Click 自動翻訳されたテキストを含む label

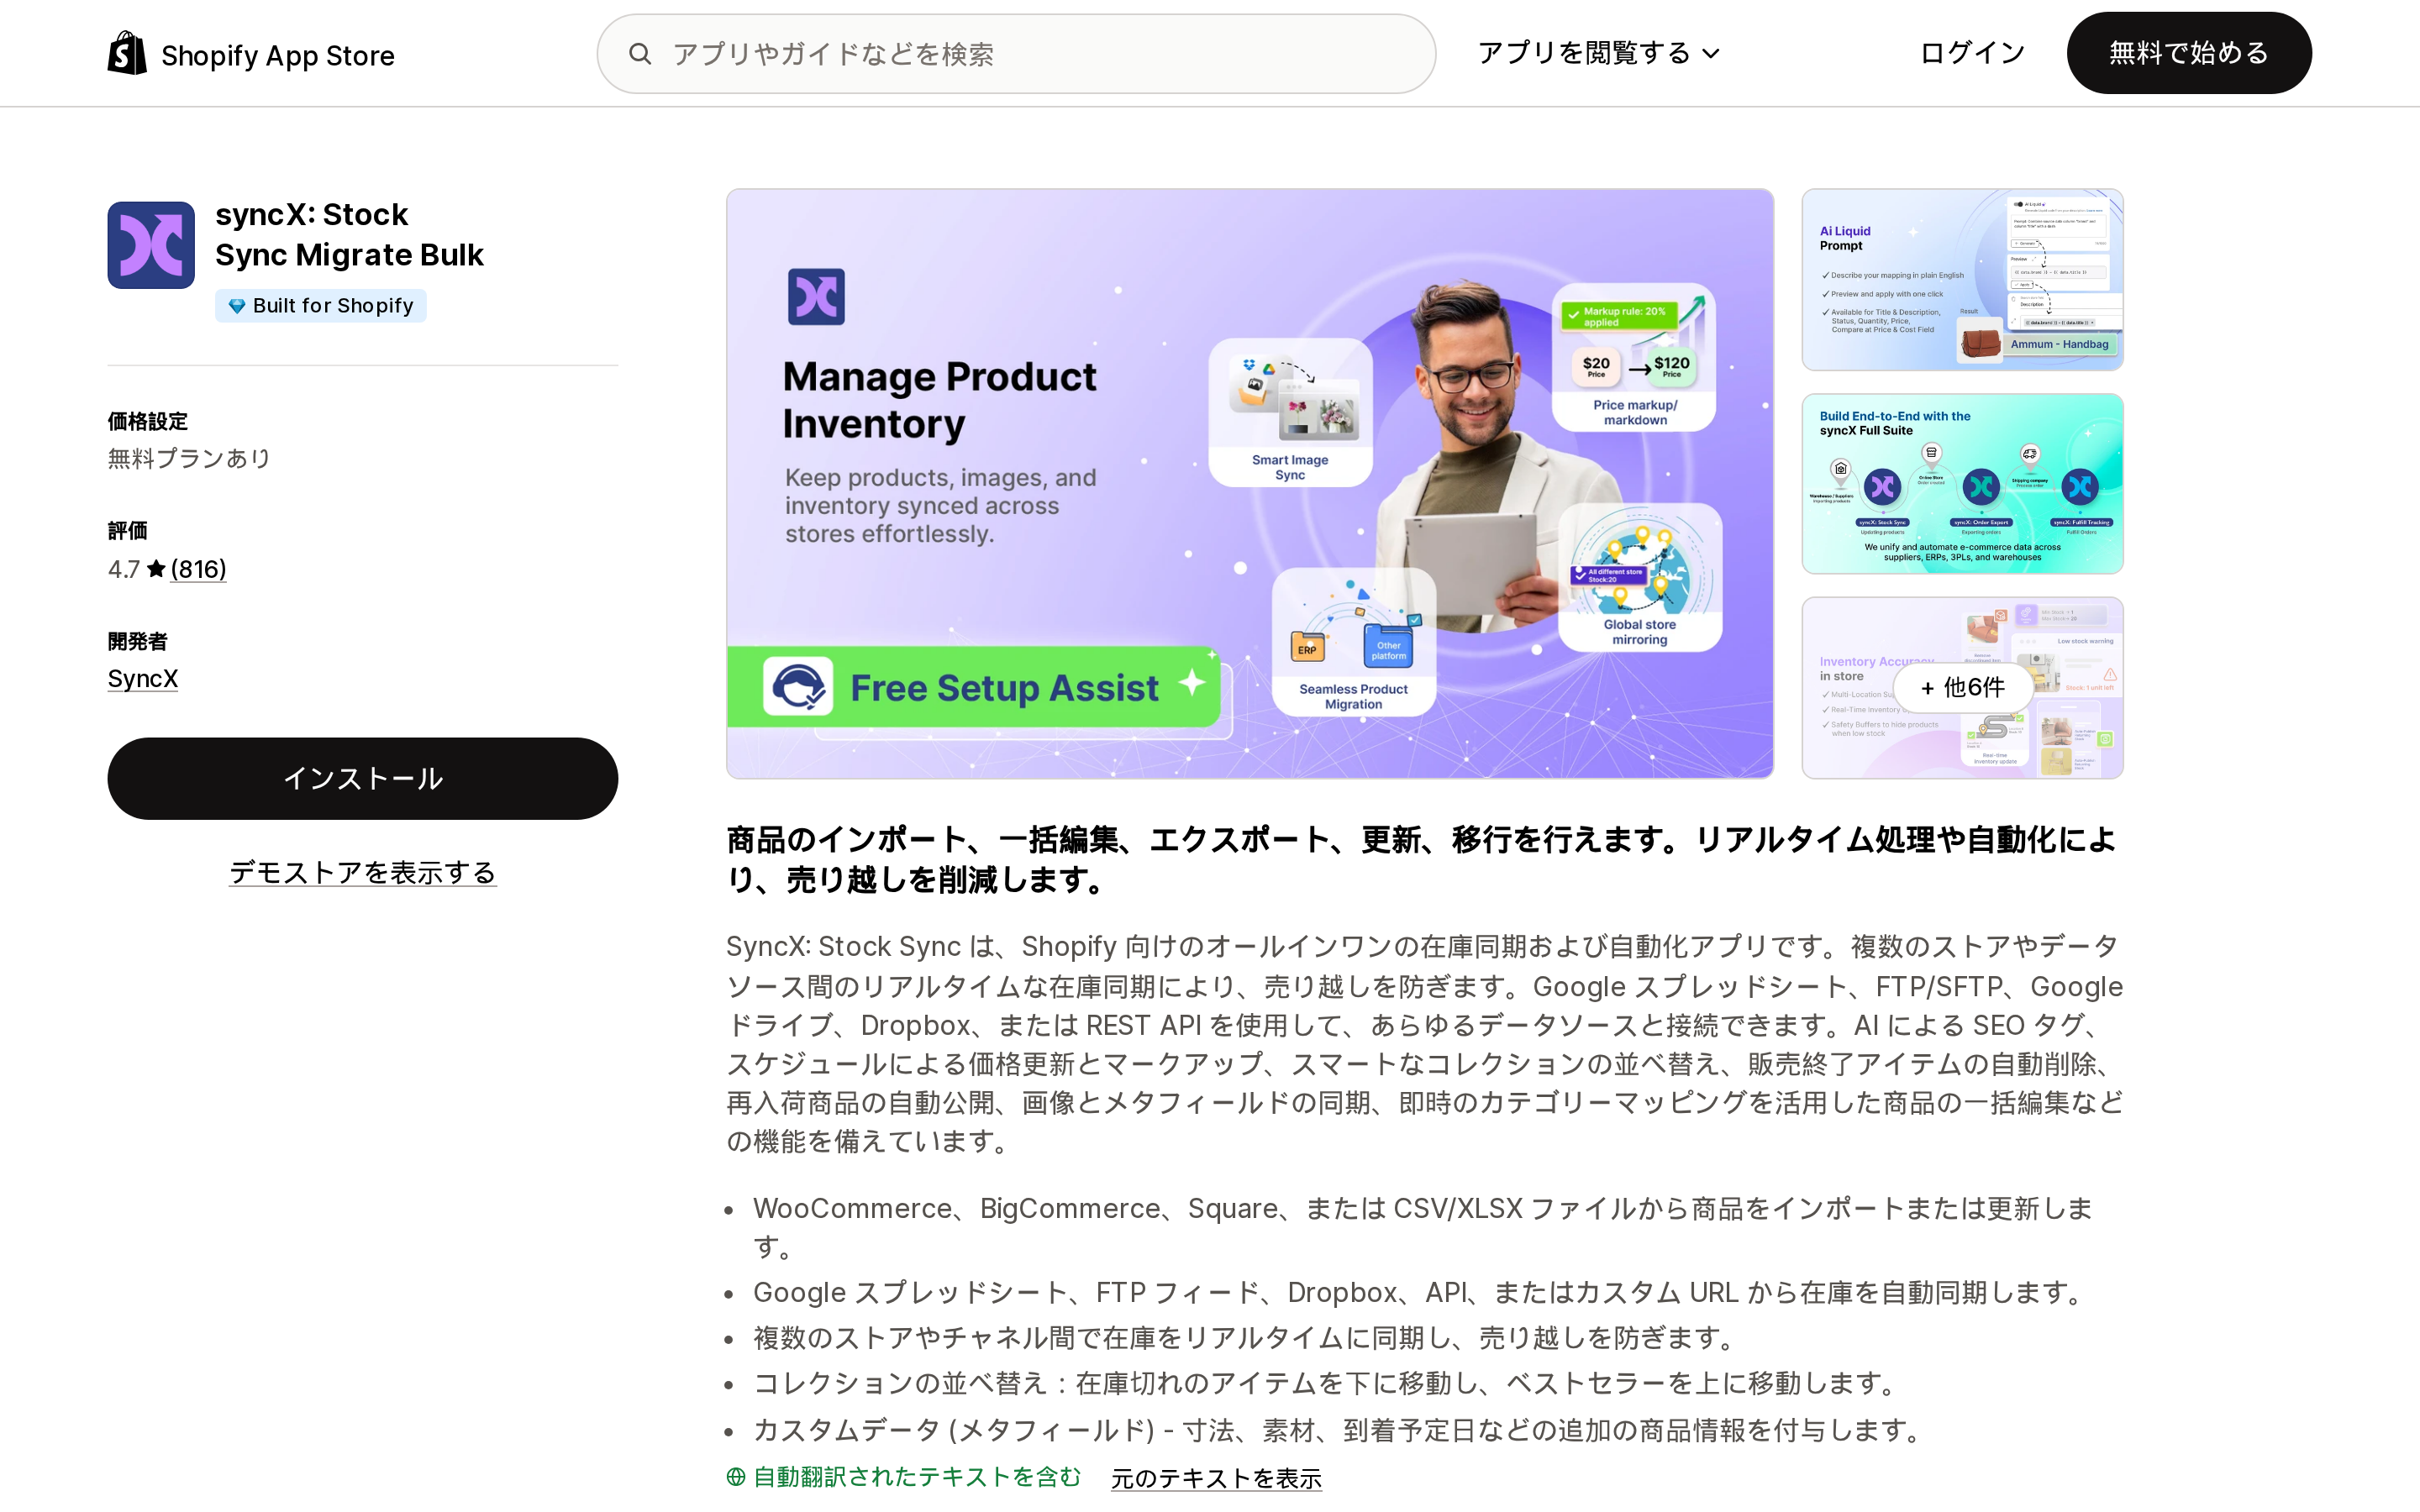tap(917, 1477)
